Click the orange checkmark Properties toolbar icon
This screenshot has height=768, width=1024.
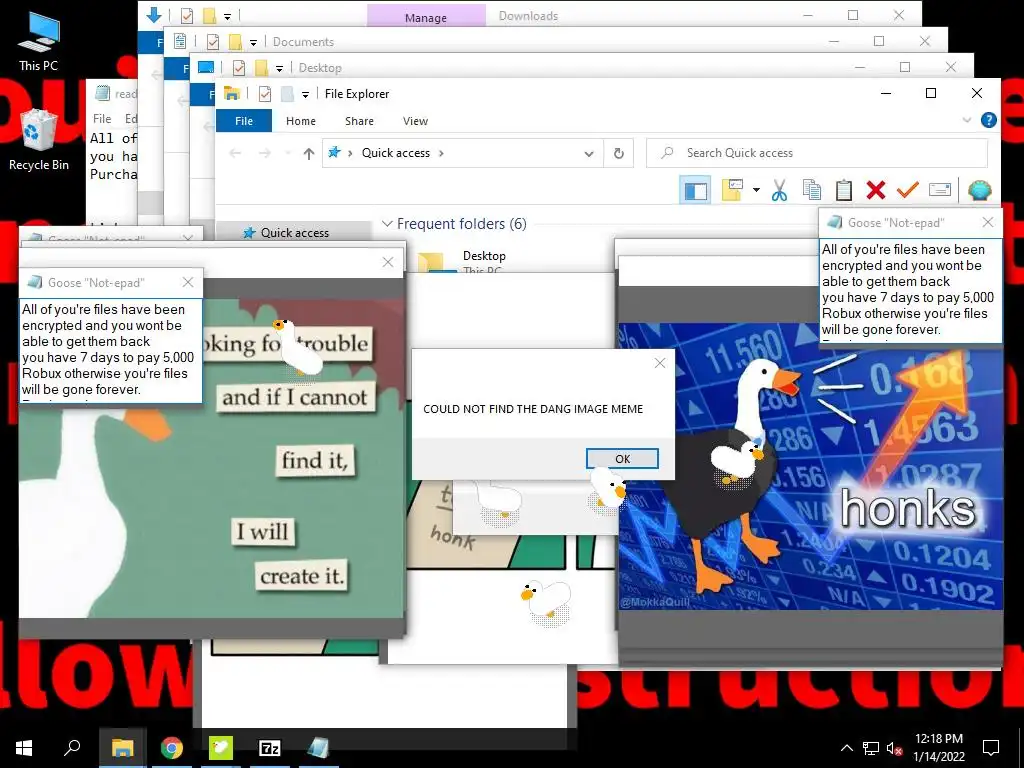(x=908, y=190)
